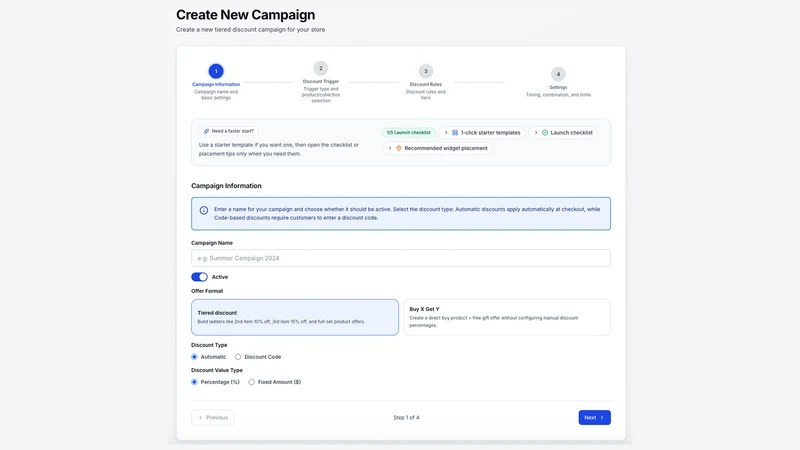Click the Offer Format label
The image size is (800, 450).
pyautogui.click(x=207, y=291)
